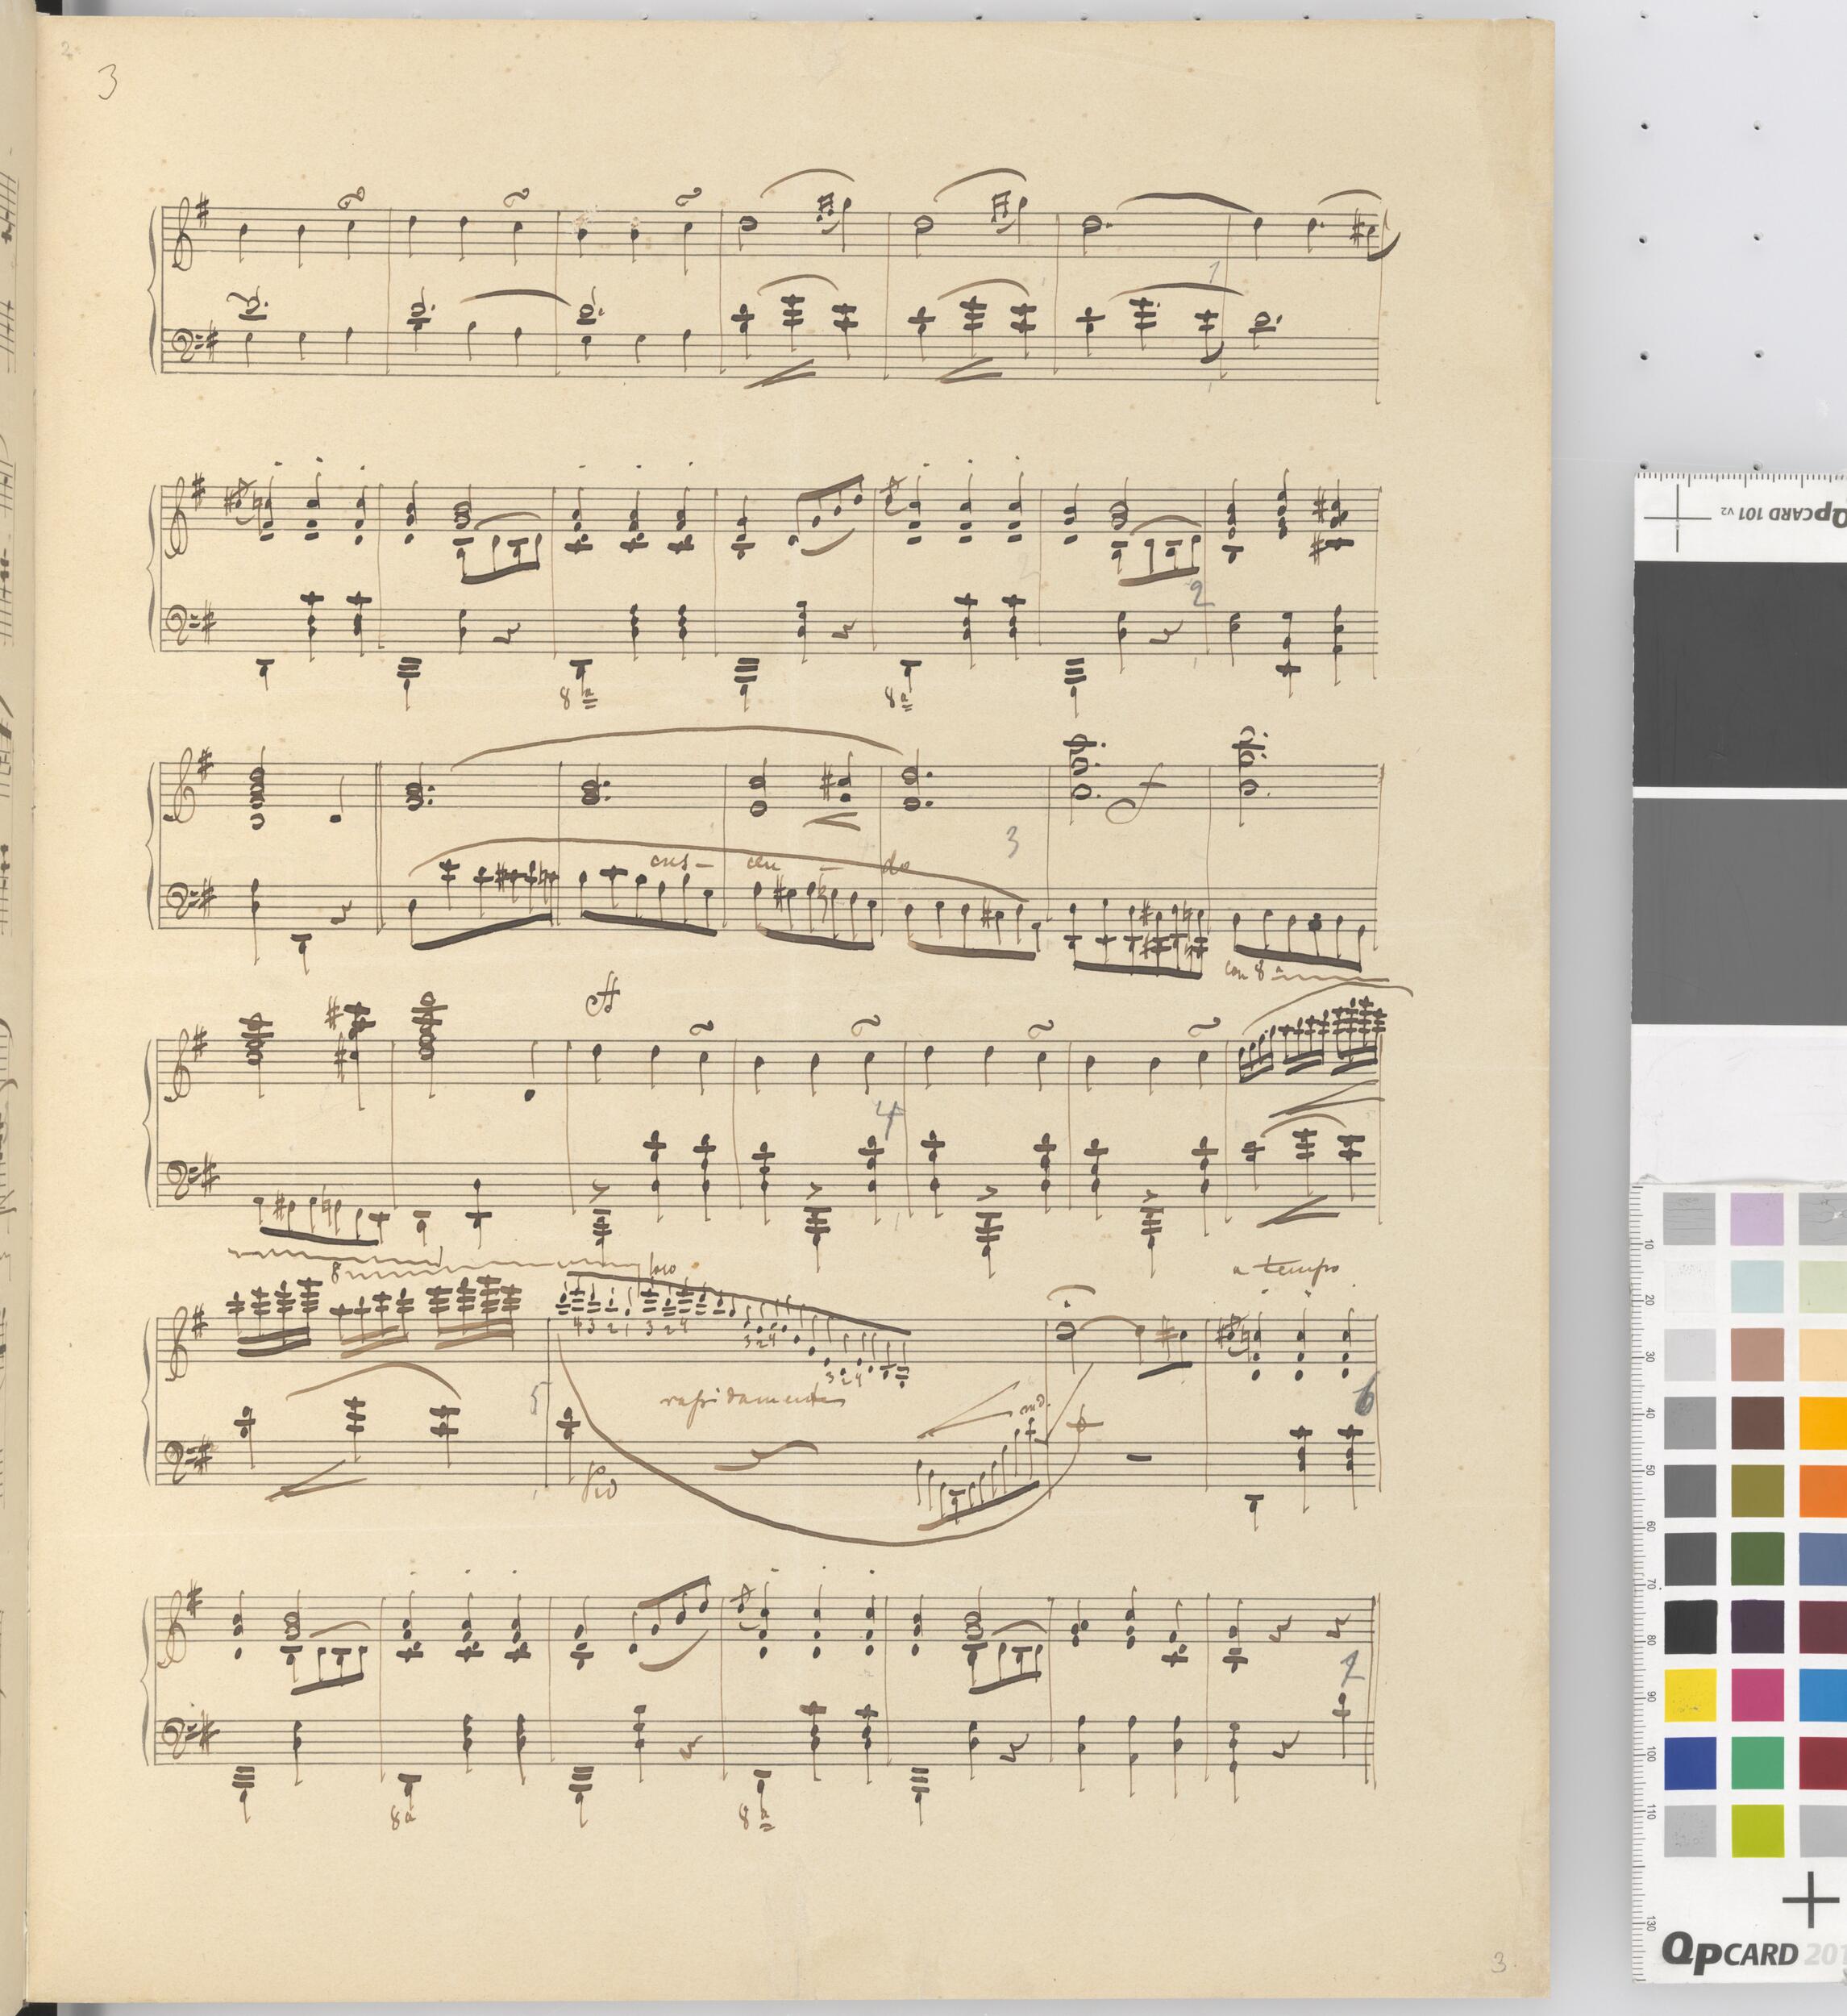This screenshot has width=1847, height=2016.
Task: Click the bass clef on the last staff
Action: [176, 1736]
